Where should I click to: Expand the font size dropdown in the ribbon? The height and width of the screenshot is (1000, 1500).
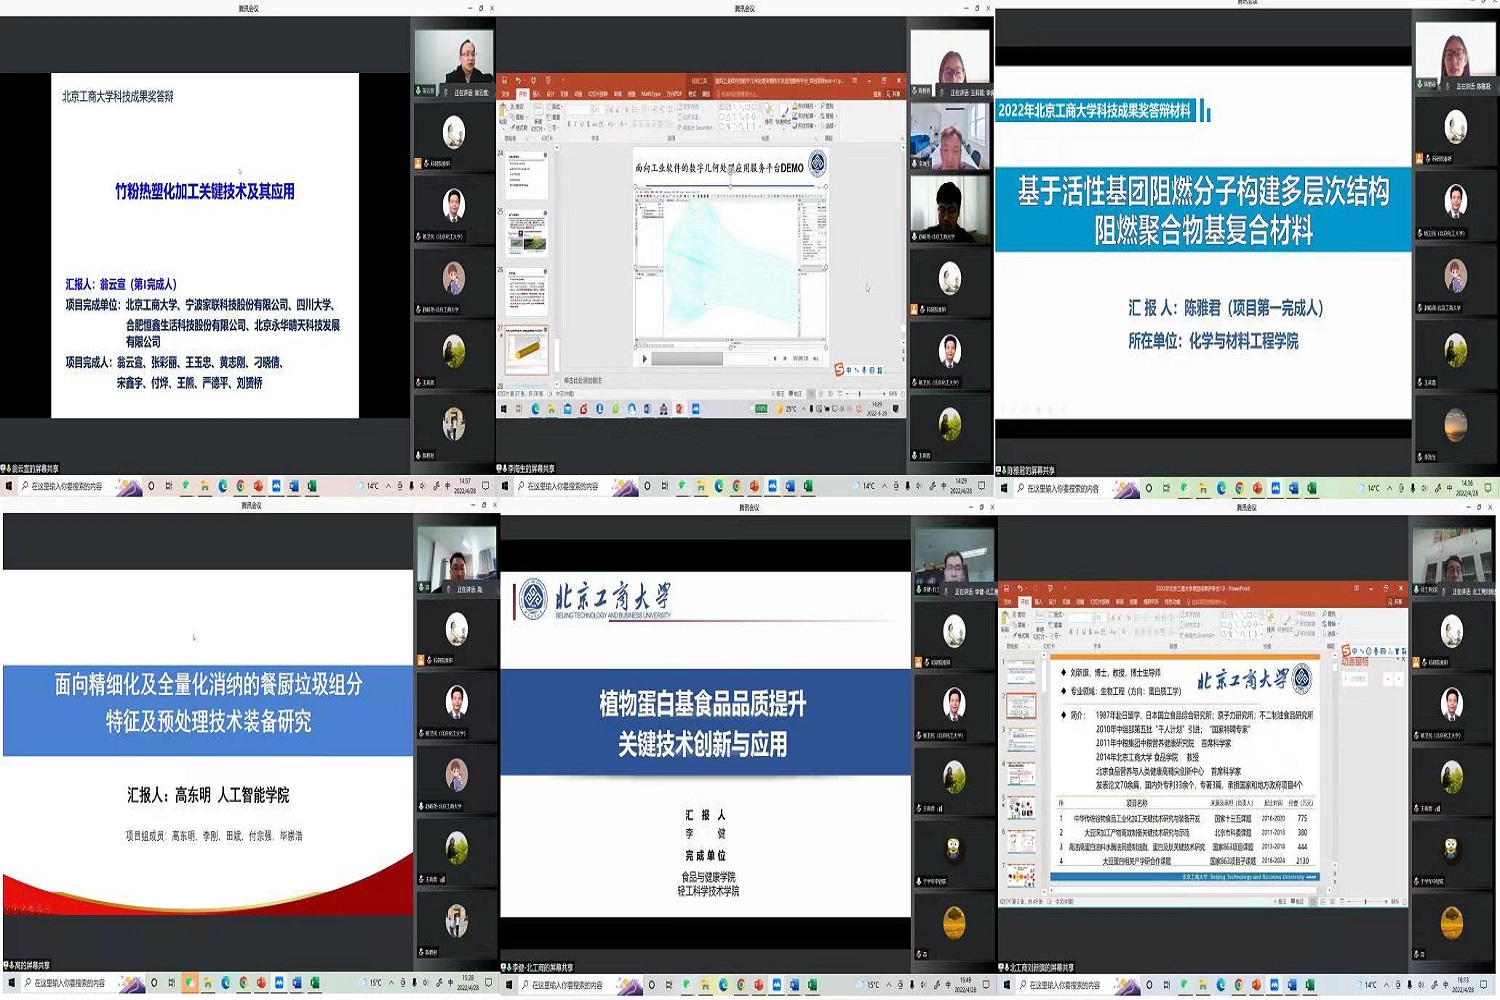(x=604, y=110)
